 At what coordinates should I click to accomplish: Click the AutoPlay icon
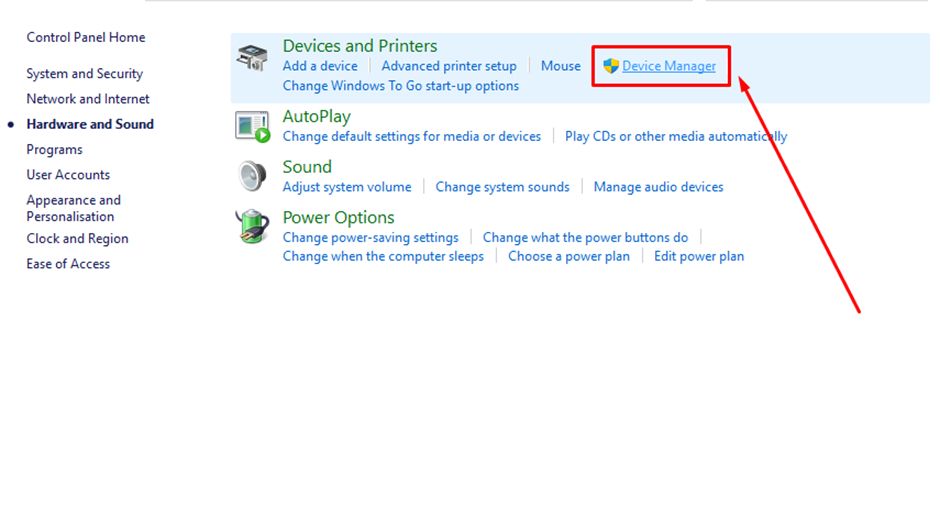[252, 126]
